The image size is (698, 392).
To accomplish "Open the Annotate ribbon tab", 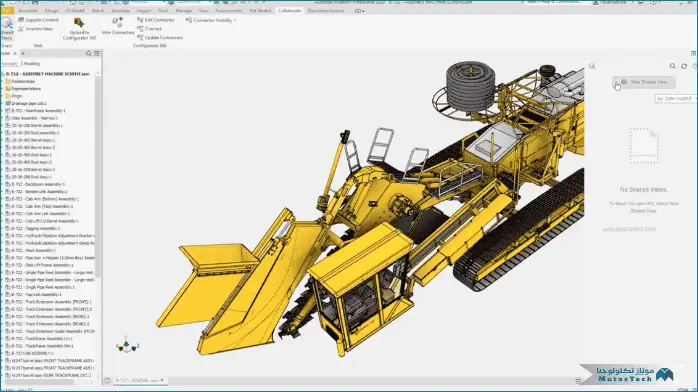I will (x=120, y=10).
